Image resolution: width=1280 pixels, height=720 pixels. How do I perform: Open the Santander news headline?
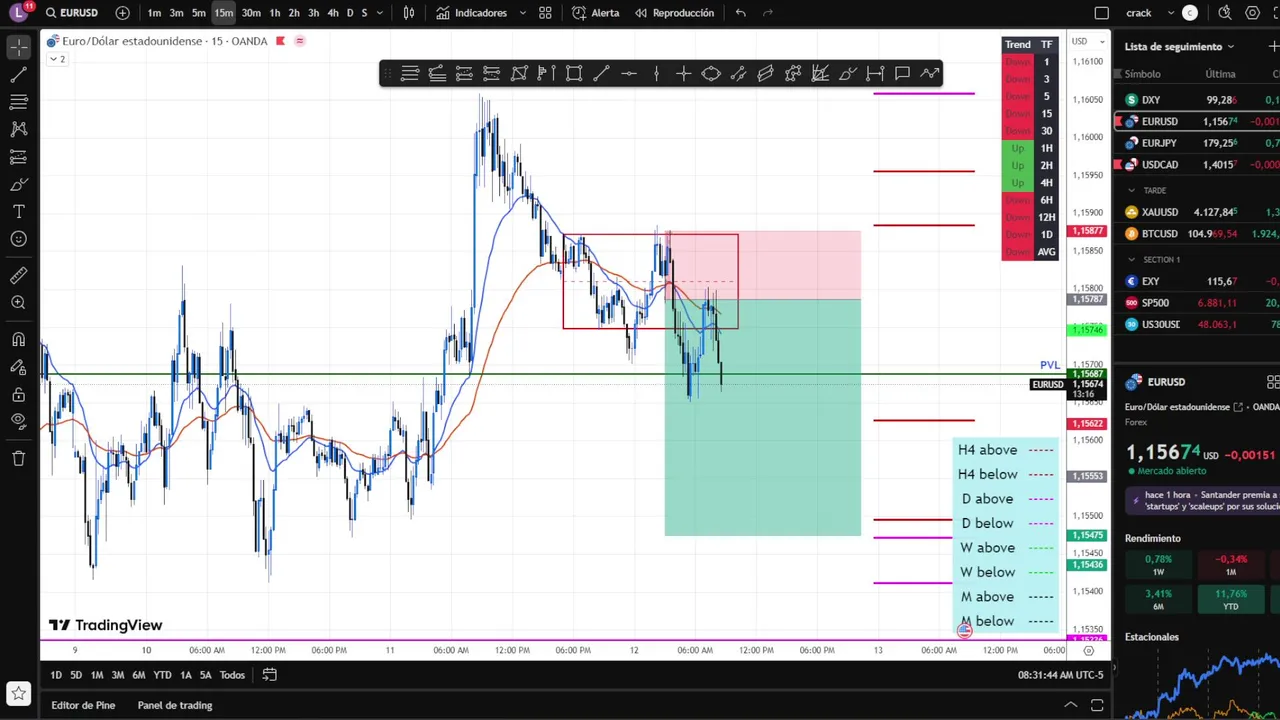tap(1204, 500)
